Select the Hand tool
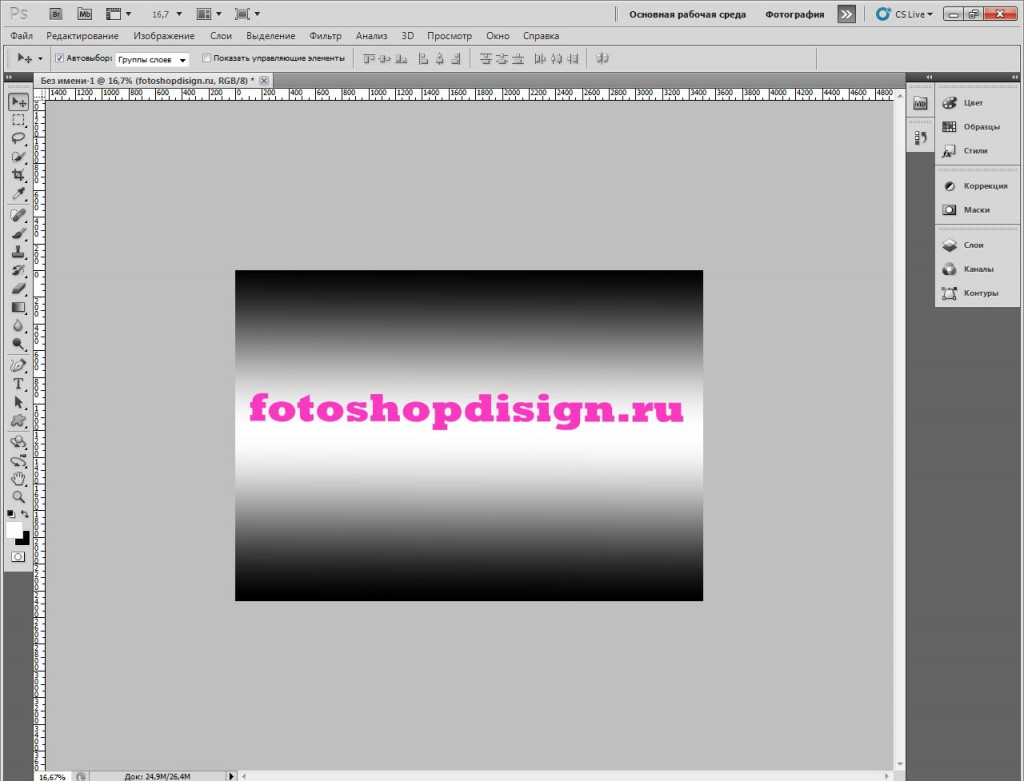This screenshot has height=781, width=1024. tap(18, 479)
